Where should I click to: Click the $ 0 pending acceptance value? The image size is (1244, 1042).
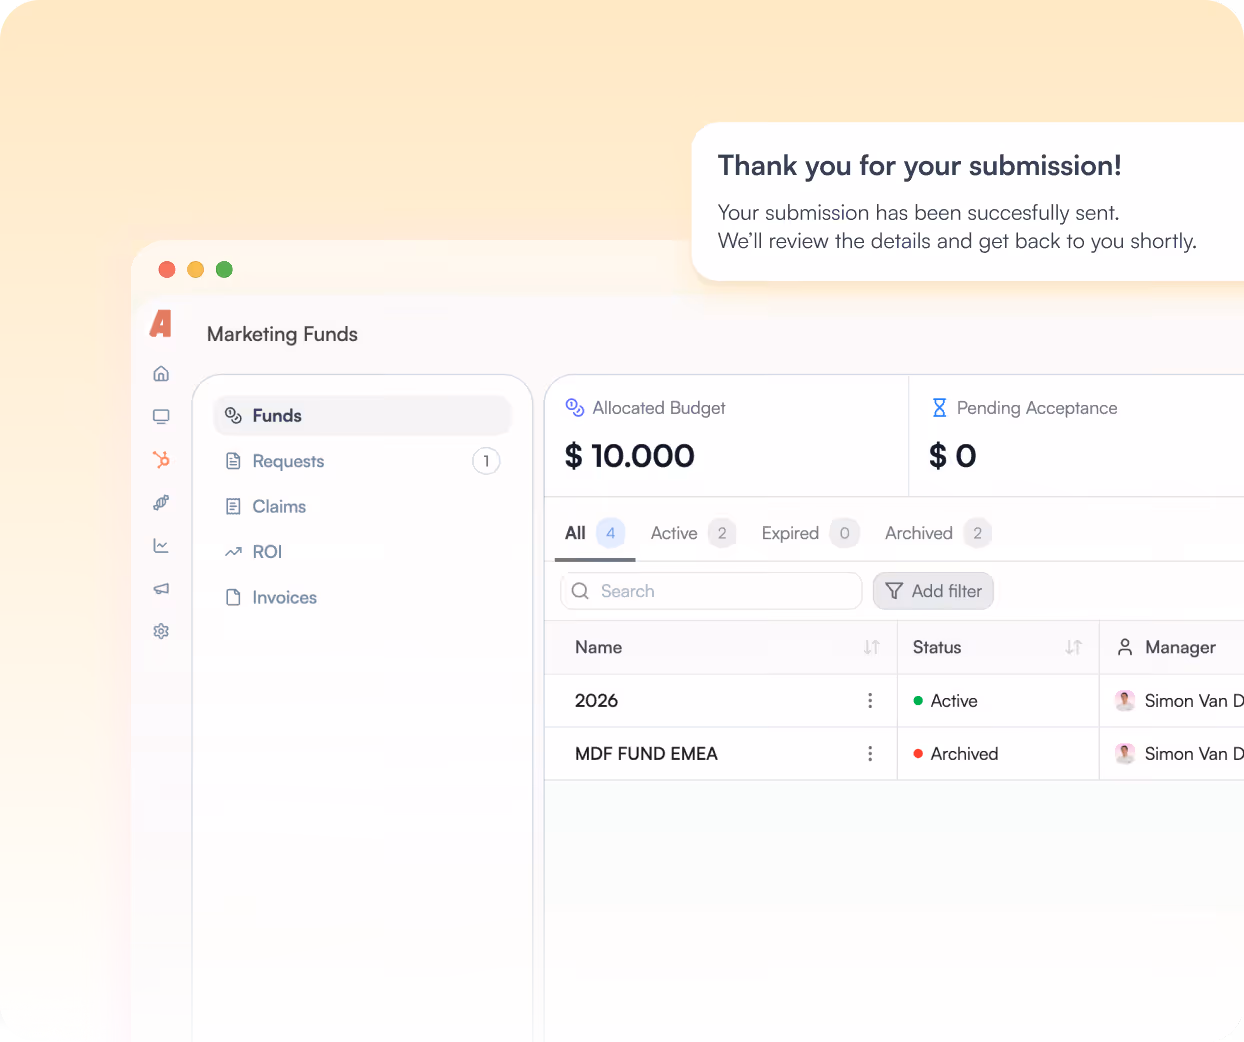tap(953, 456)
